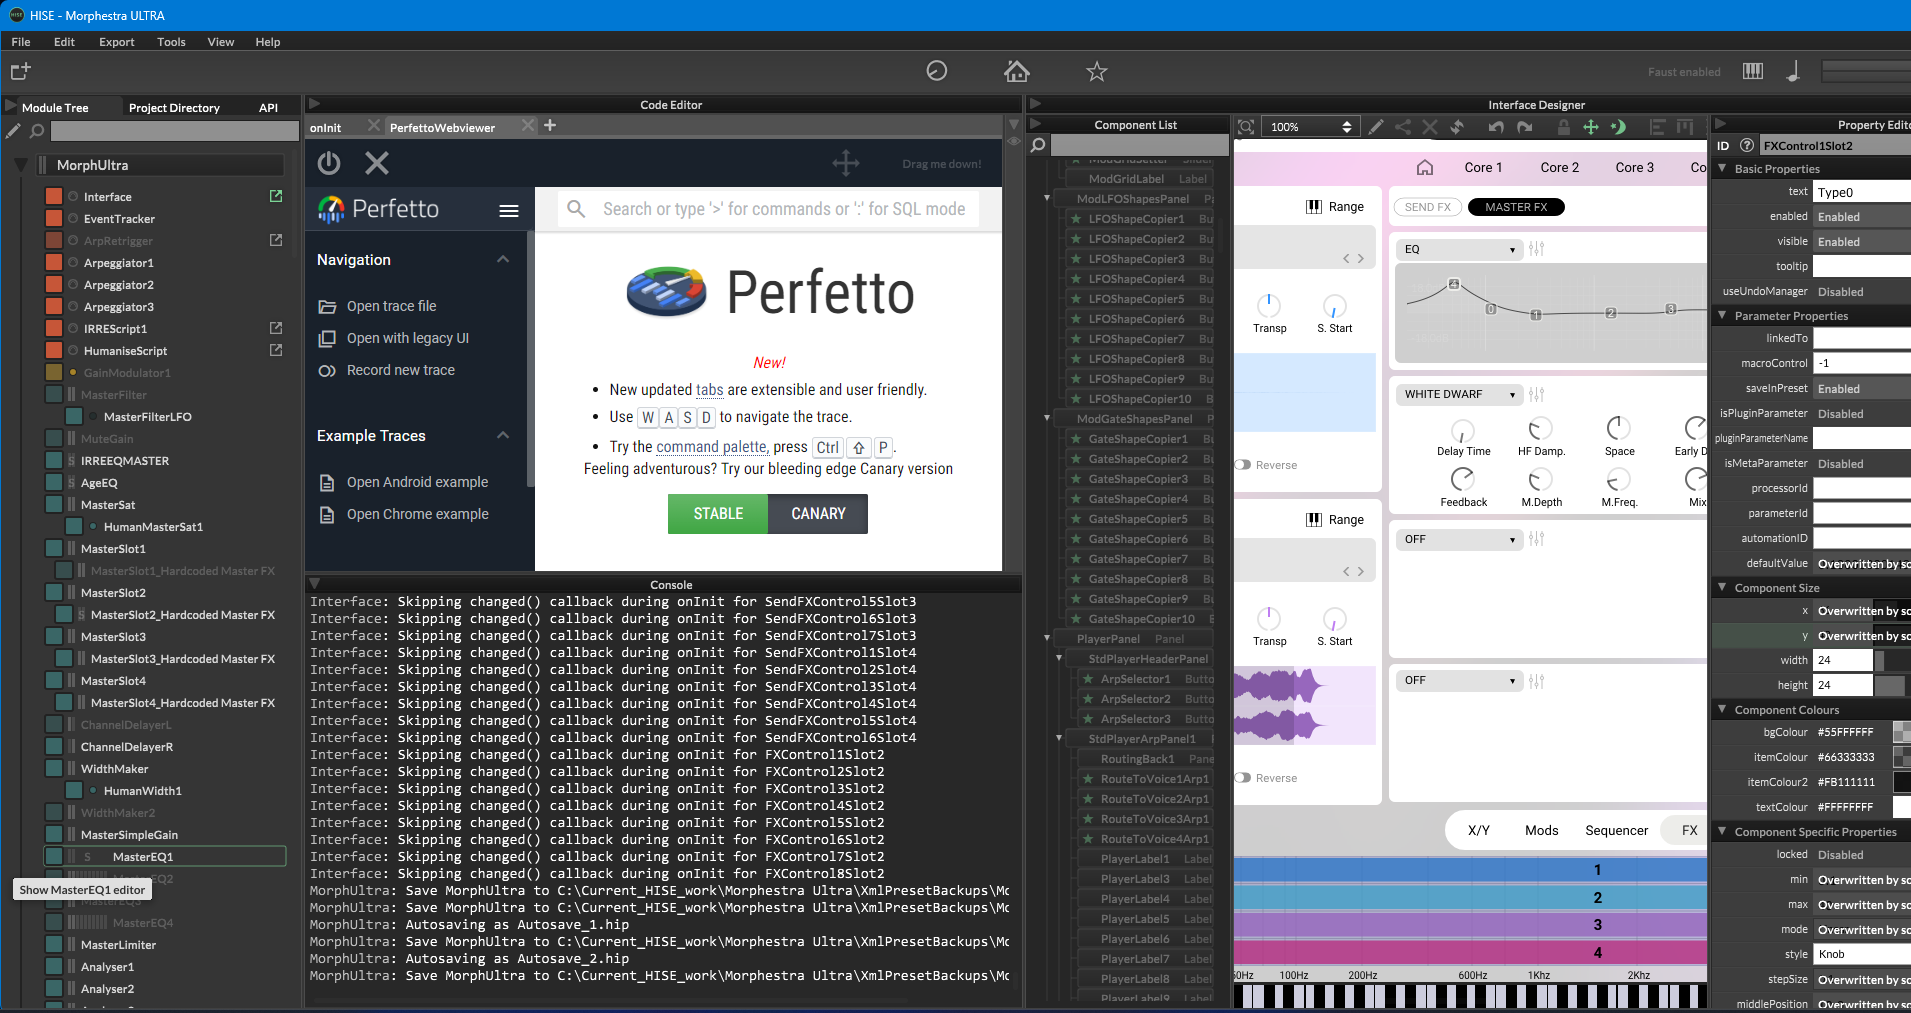Open IRREScript1 external link icon
1911x1013 pixels.
276,328
